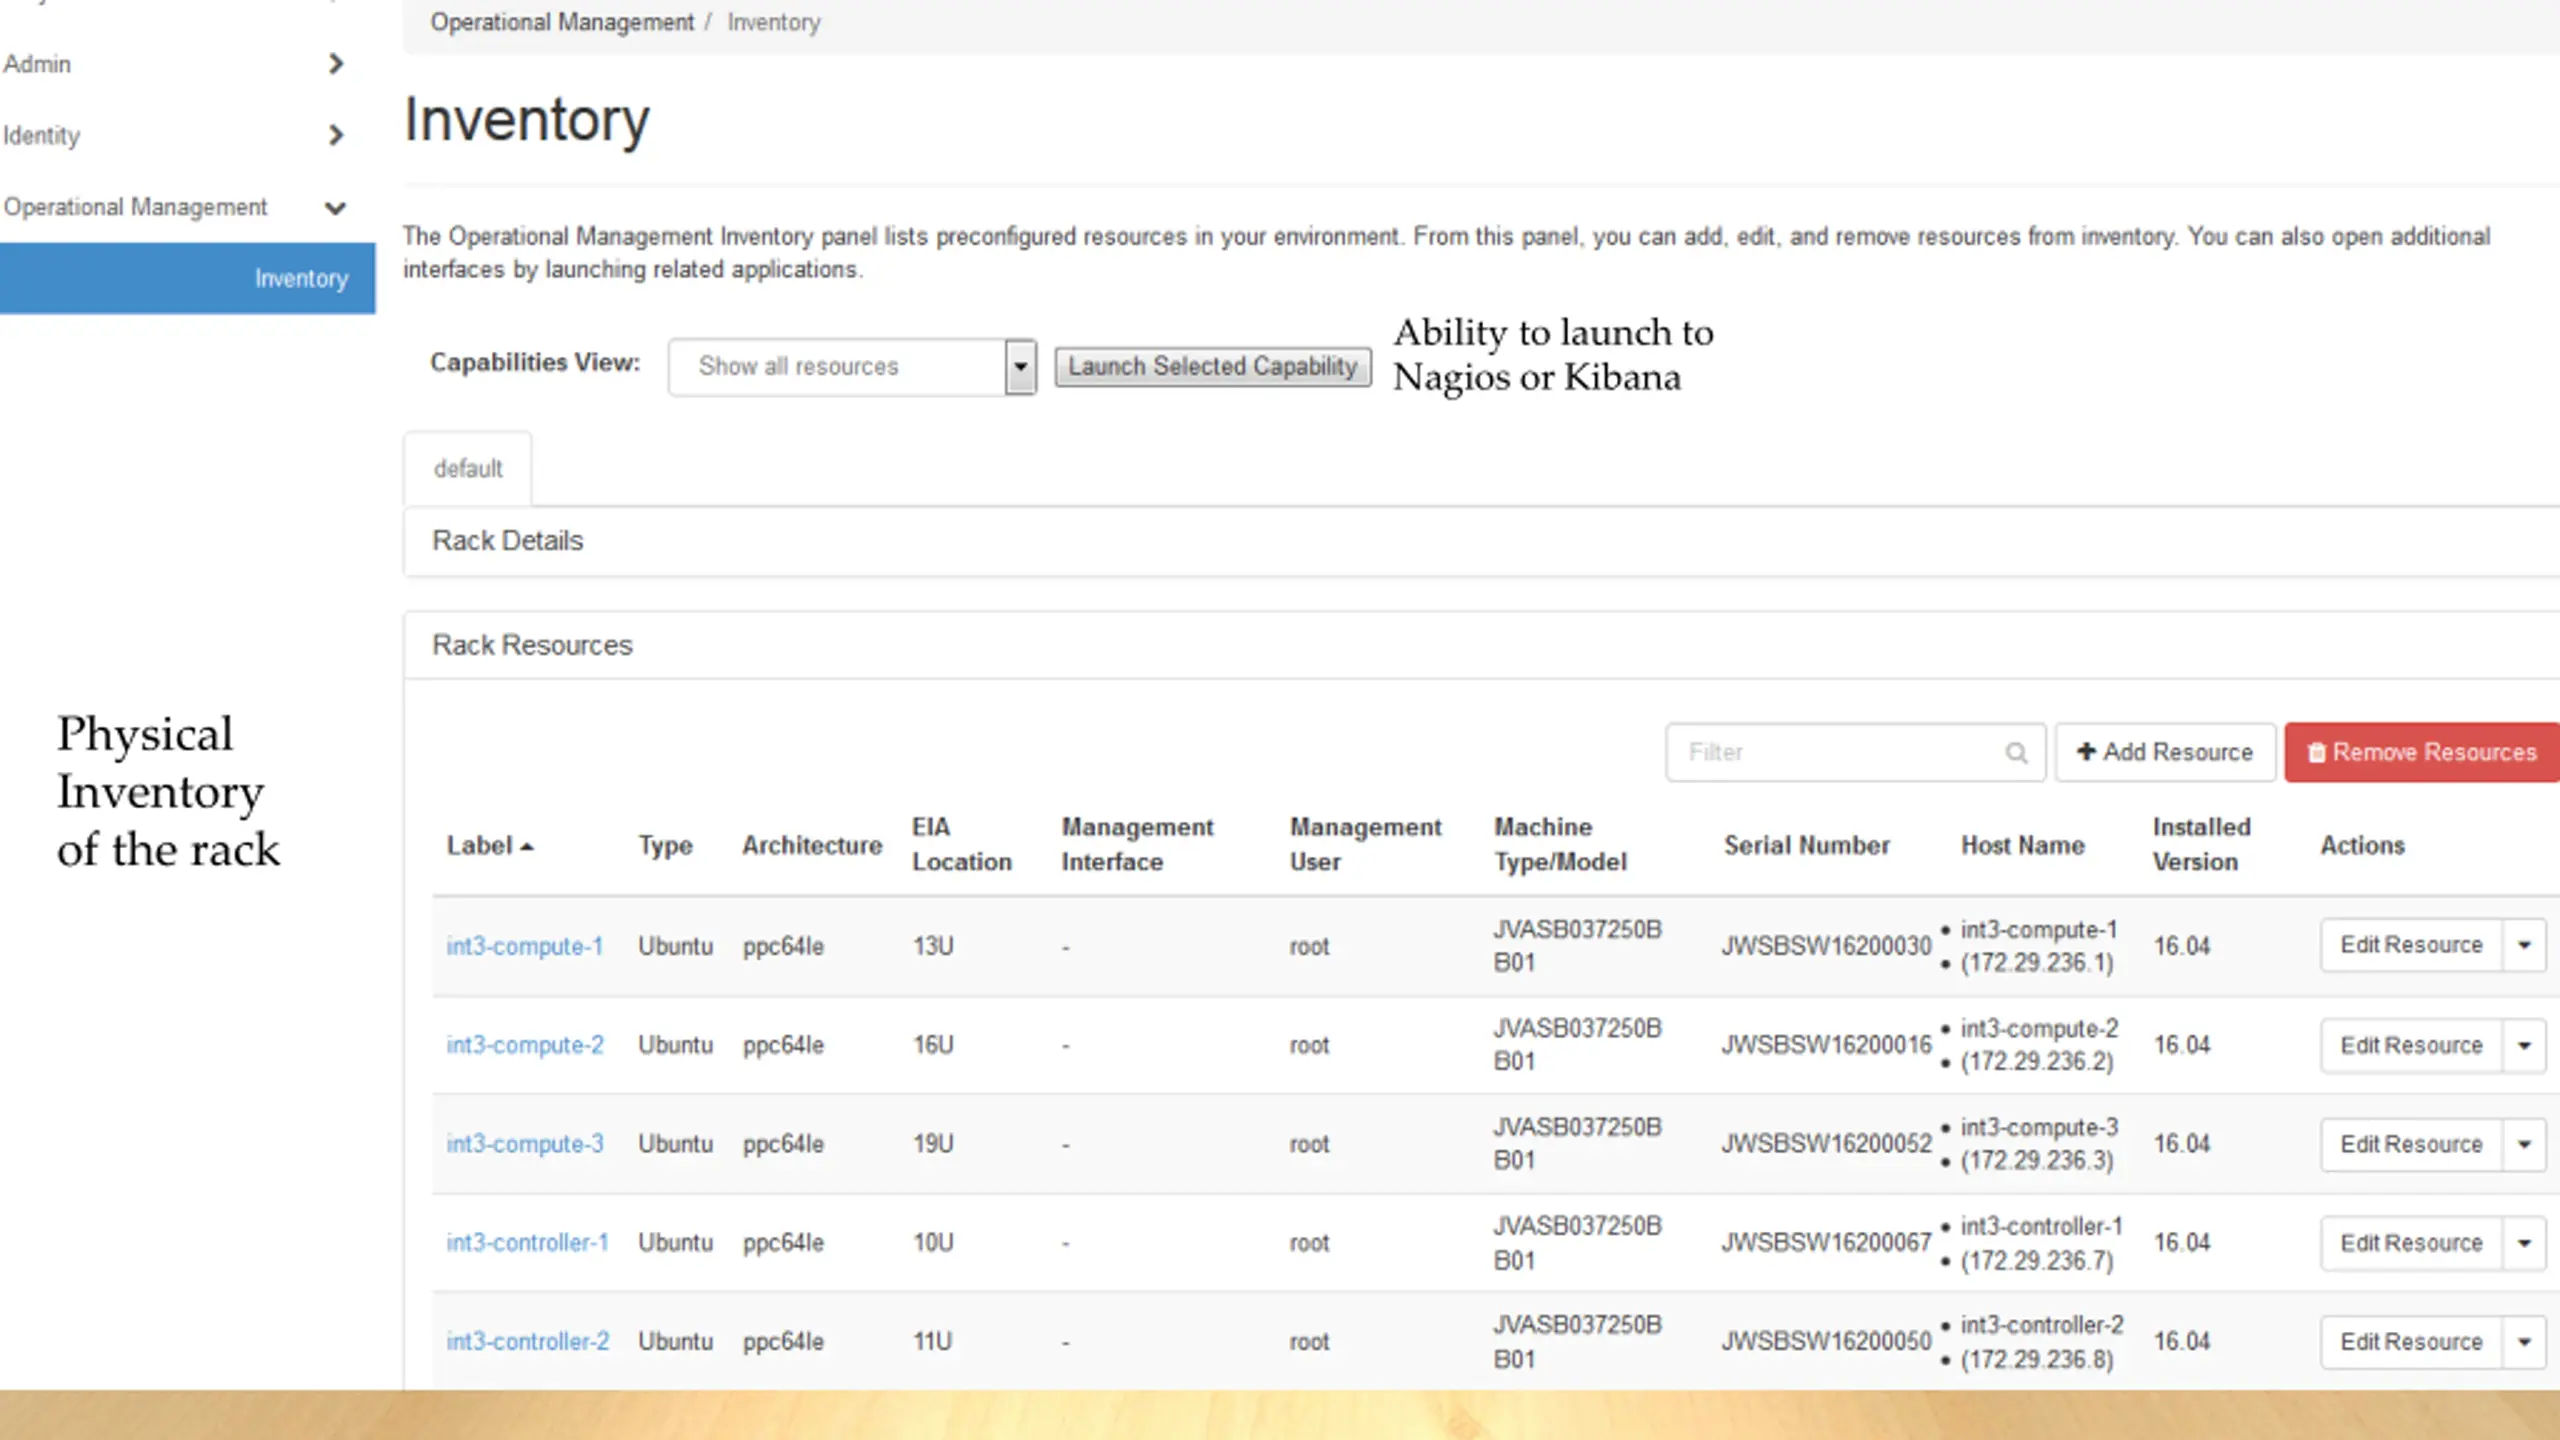This screenshot has width=2560, height=1440.
Task: Click the filter search magnifier icon
Action: click(x=2016, y=753)
